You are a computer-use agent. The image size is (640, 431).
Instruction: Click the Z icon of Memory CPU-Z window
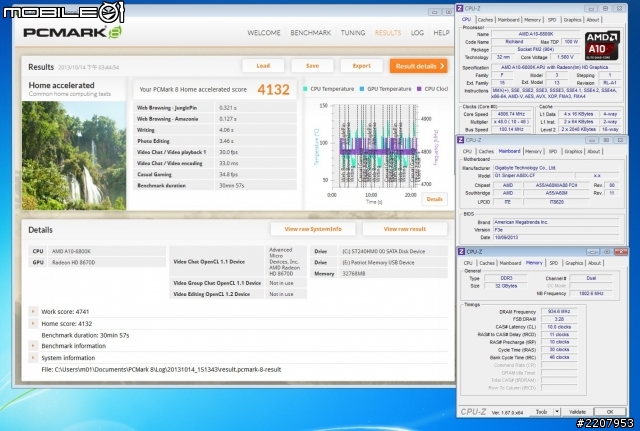tap(462, 252)
